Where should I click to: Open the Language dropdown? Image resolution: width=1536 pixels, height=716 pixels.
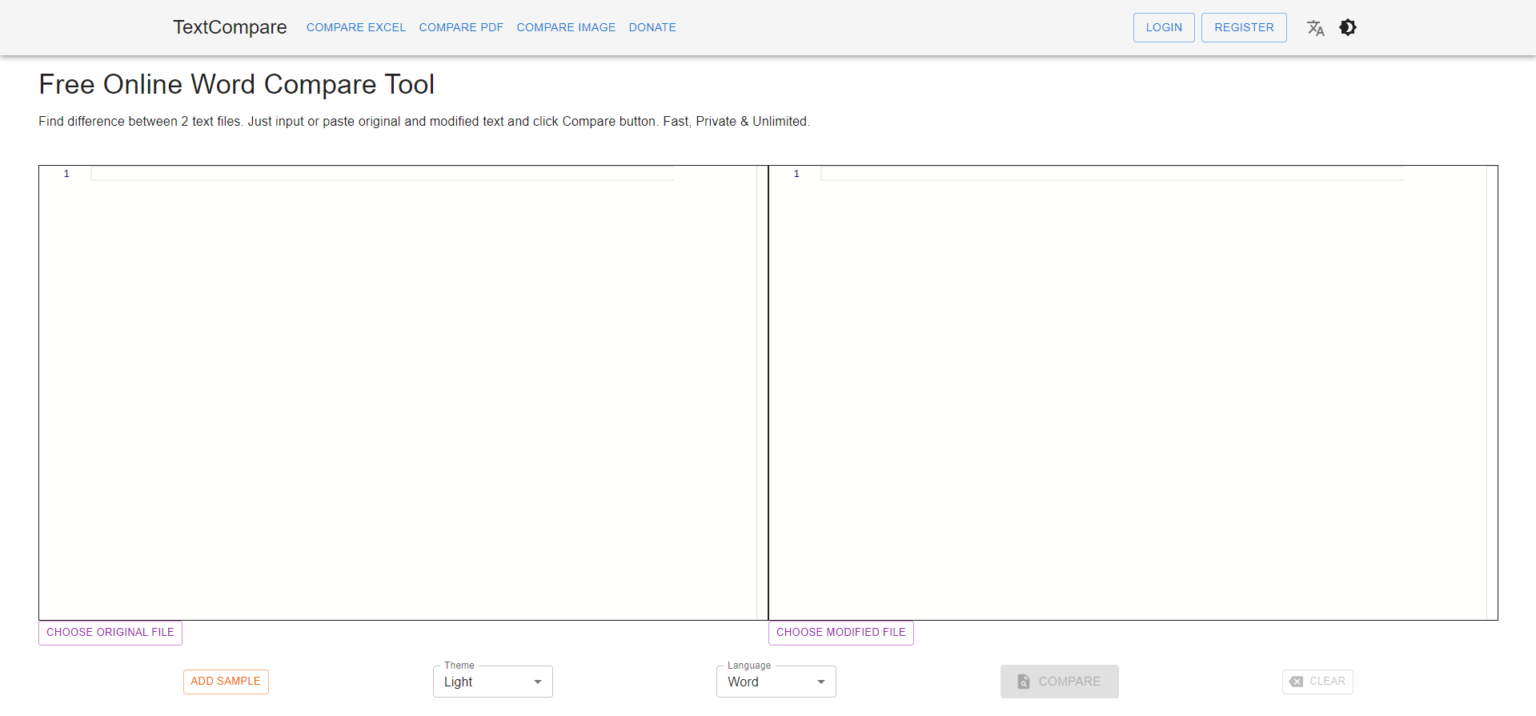click(776, 681)
